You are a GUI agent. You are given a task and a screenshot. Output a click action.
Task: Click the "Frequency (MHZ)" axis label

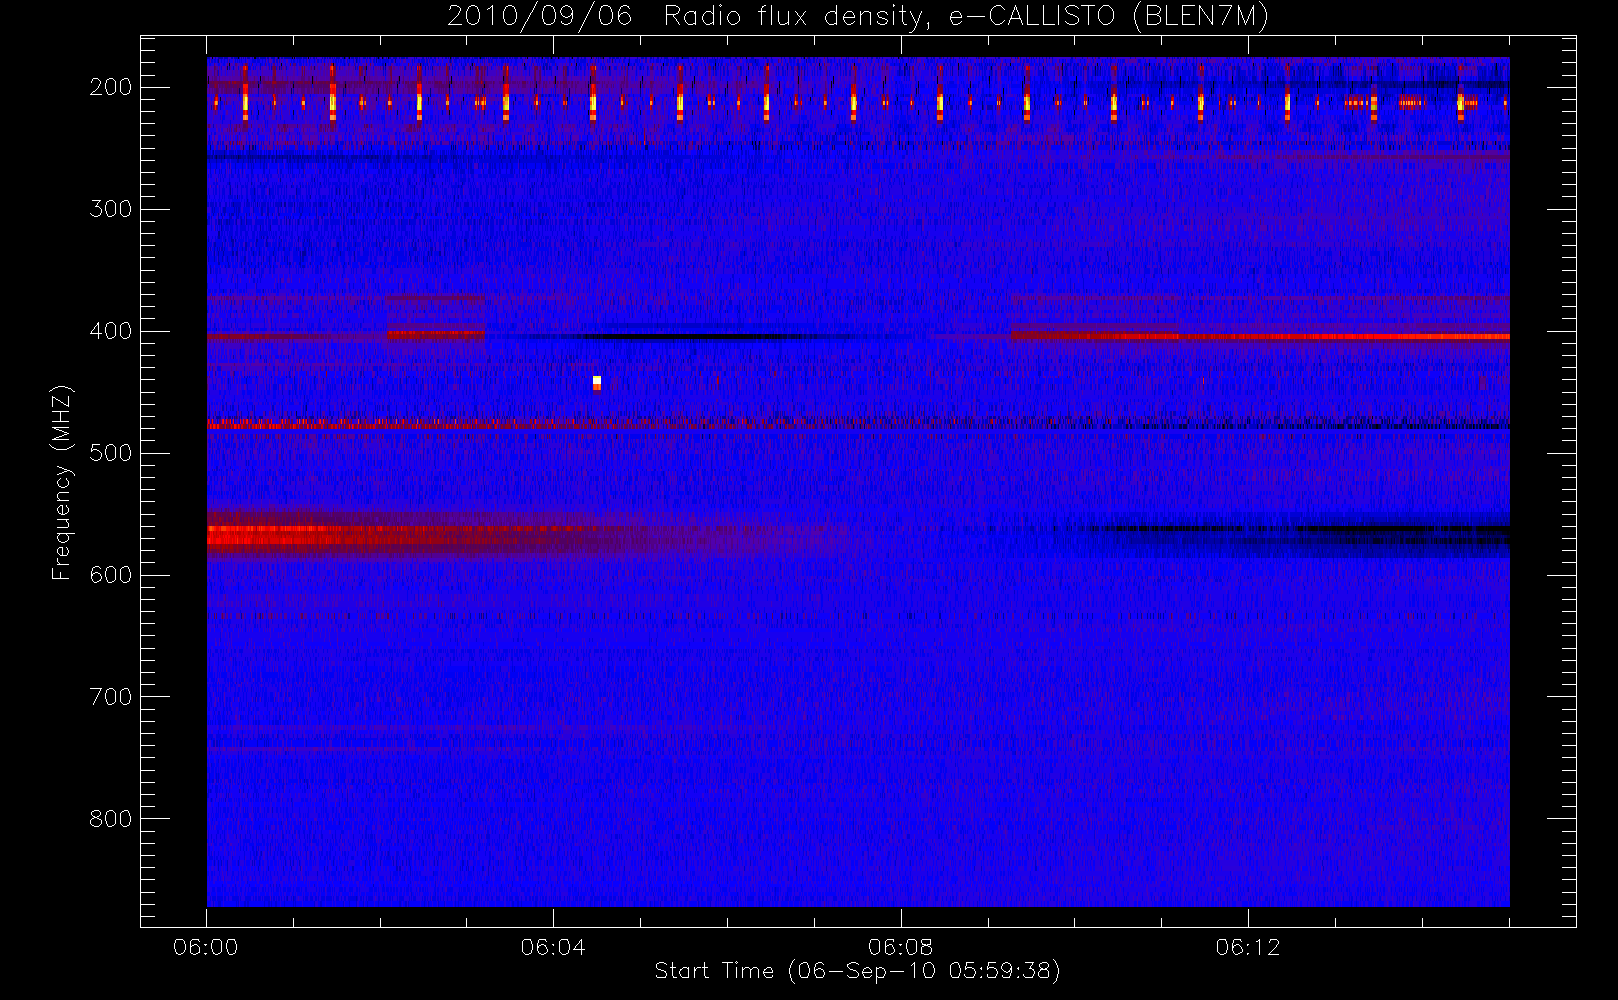[x=62, y=482]
